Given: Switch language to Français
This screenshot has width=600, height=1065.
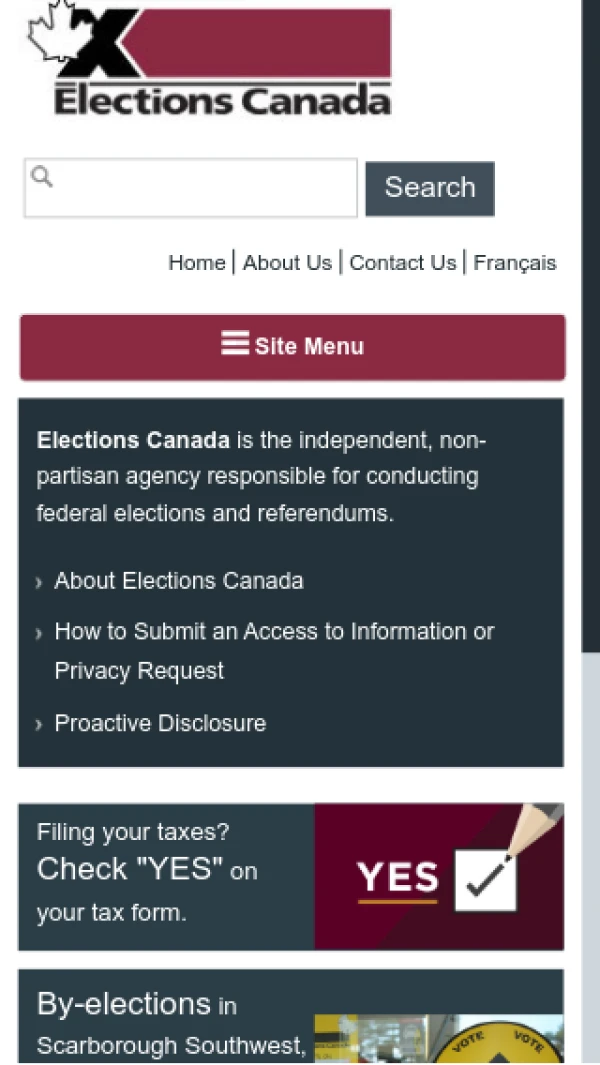Looking at the screenshot, I should [514, 263].
